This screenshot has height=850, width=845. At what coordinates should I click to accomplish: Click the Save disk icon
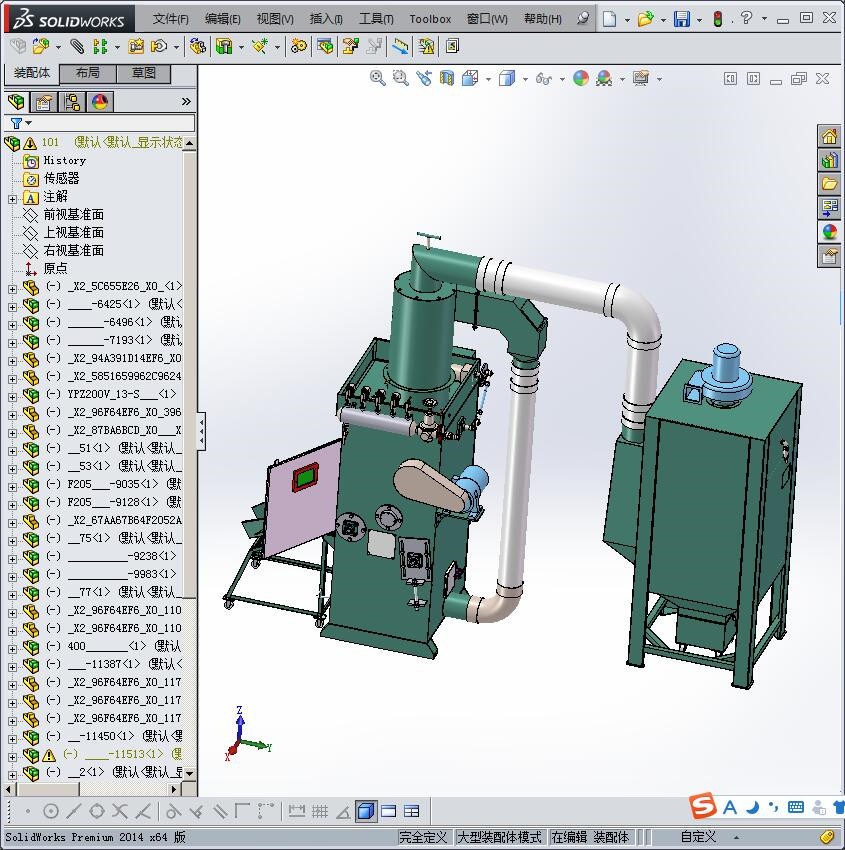681,19
